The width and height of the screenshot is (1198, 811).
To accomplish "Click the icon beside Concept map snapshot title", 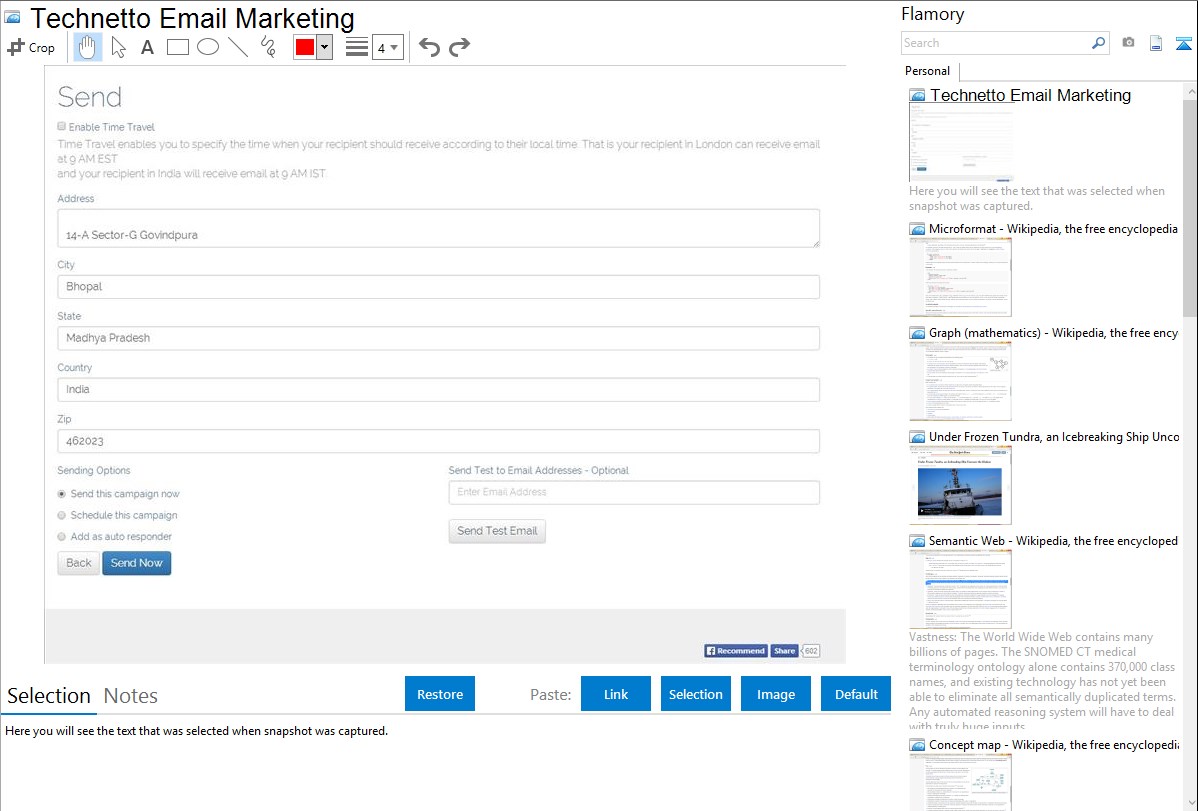I will click(917, 745).
